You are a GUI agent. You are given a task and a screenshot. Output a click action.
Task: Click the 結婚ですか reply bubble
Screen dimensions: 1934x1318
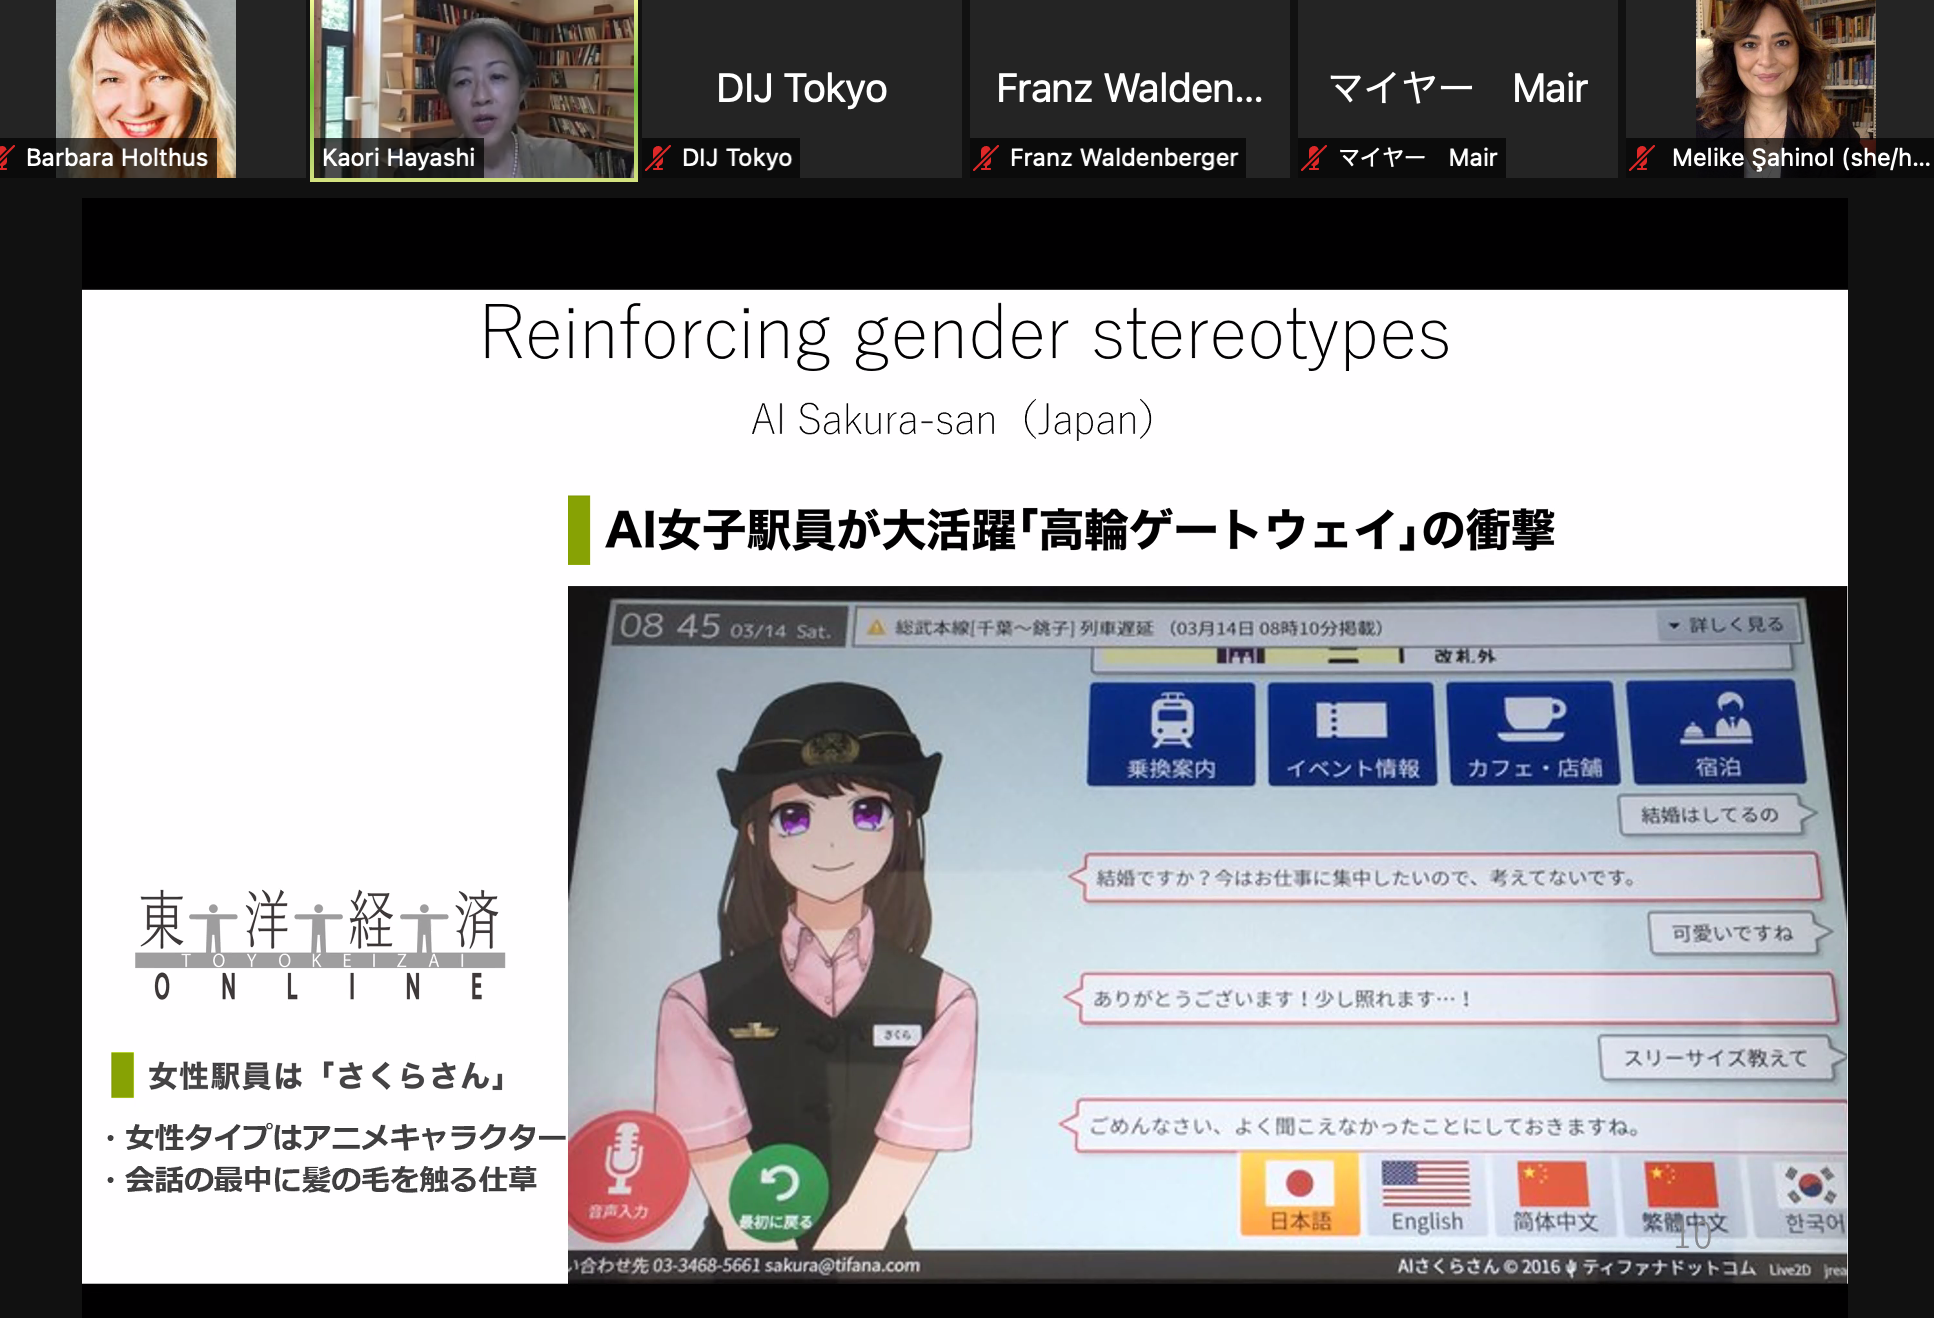[1445, 877]
